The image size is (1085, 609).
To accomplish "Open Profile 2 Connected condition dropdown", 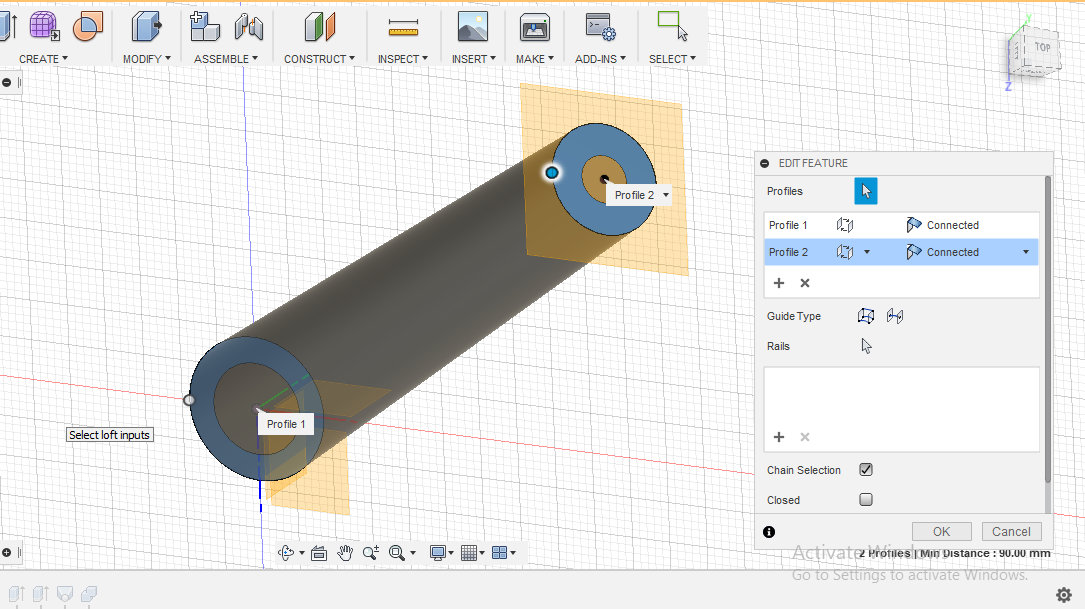I will (x=1025, y=252).
